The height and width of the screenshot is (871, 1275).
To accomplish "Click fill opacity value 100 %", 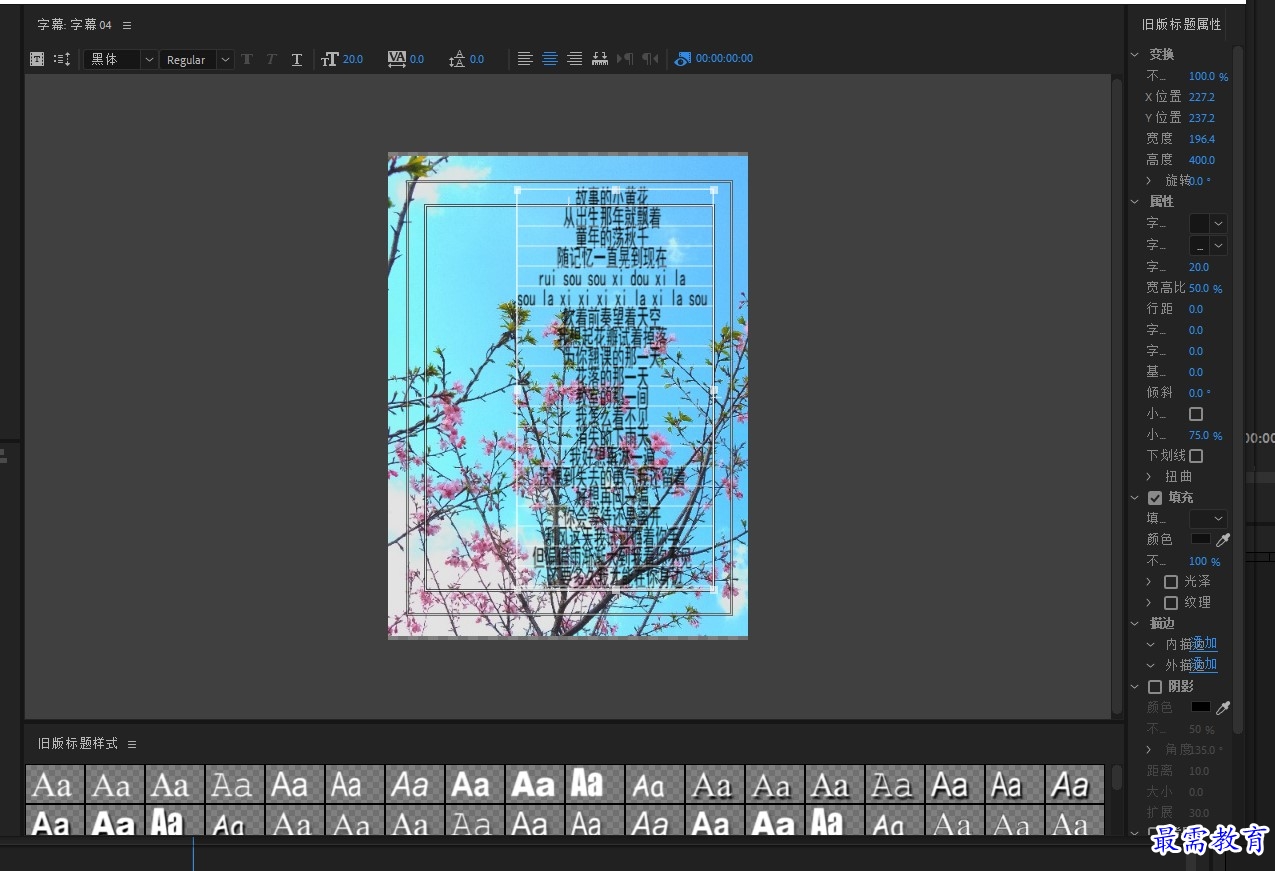I will [x=1205, y=561].
